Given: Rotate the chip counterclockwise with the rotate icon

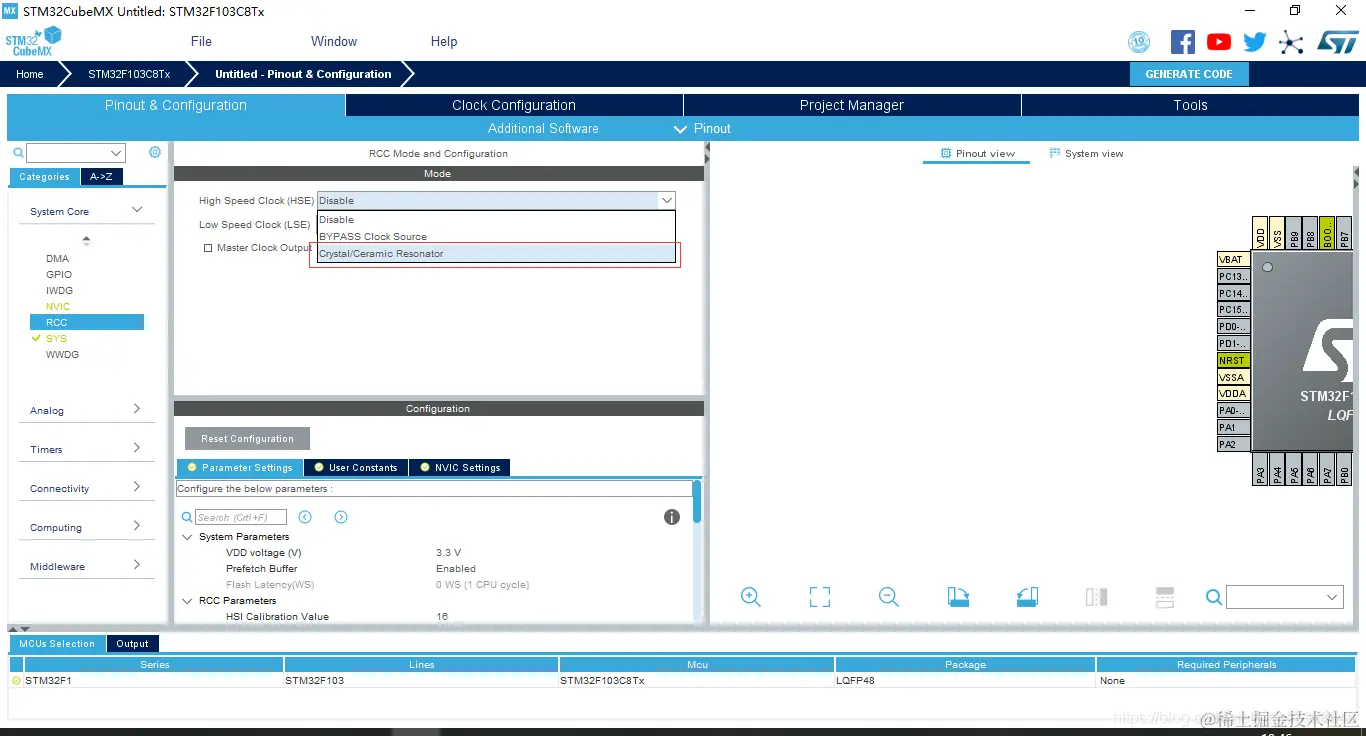Looking at the screenshot, I should click(1027, 597).
